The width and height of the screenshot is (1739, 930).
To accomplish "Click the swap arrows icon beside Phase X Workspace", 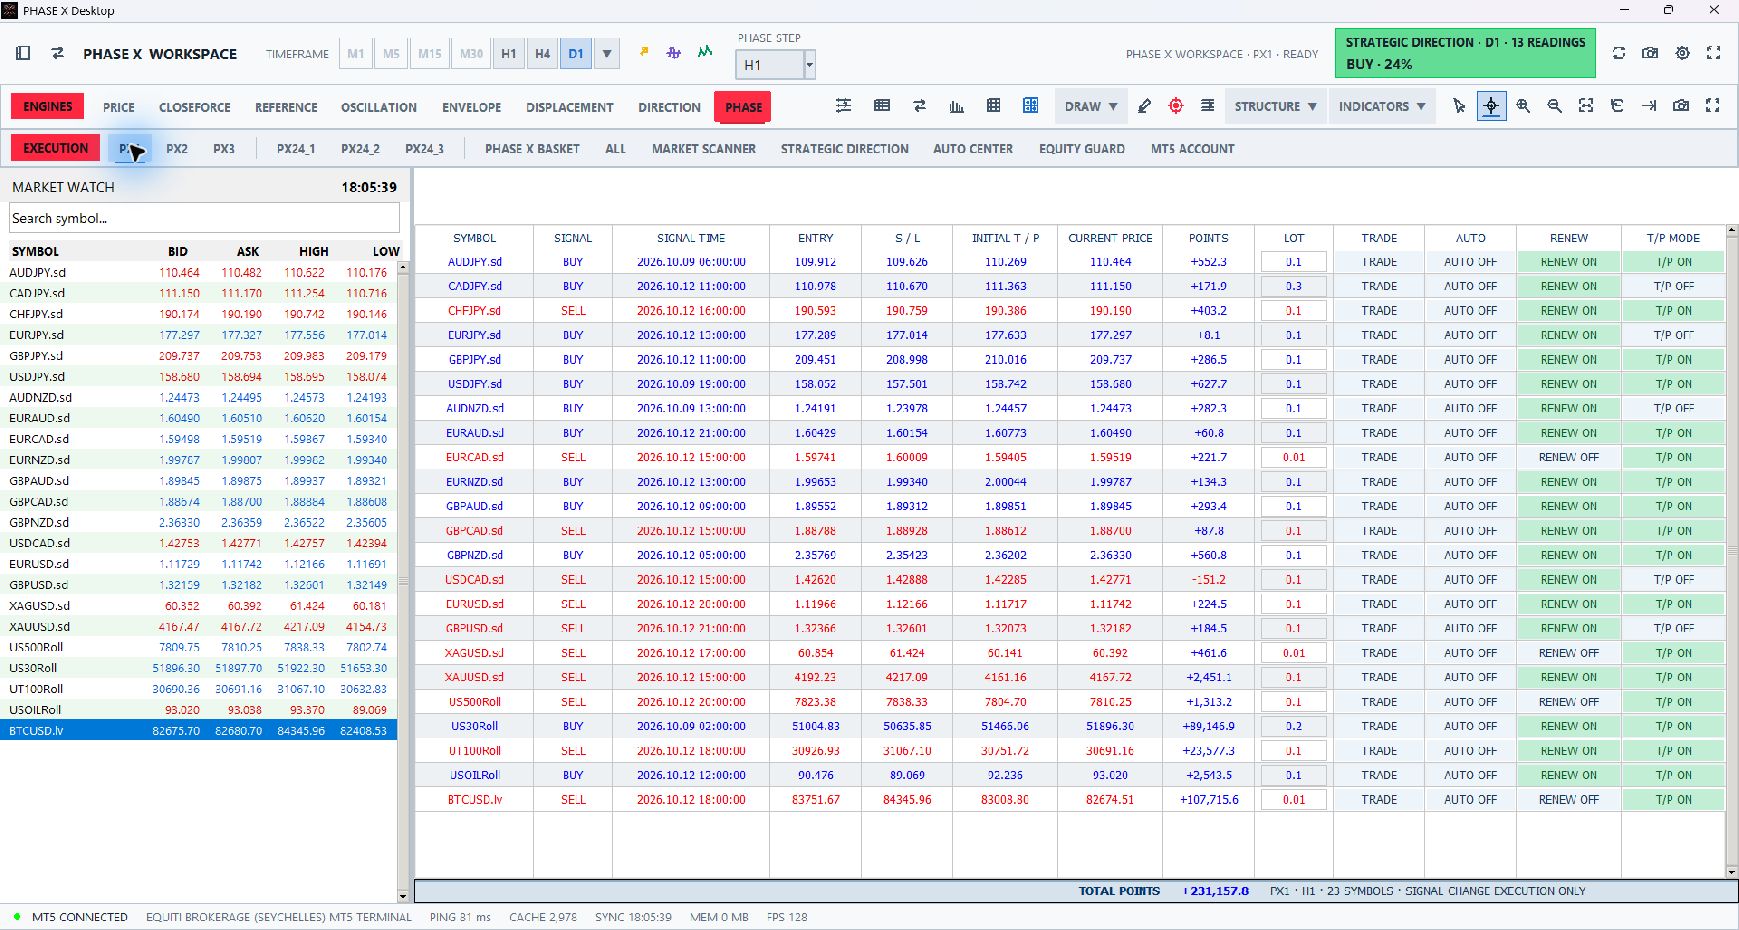I will click(58, 53).
